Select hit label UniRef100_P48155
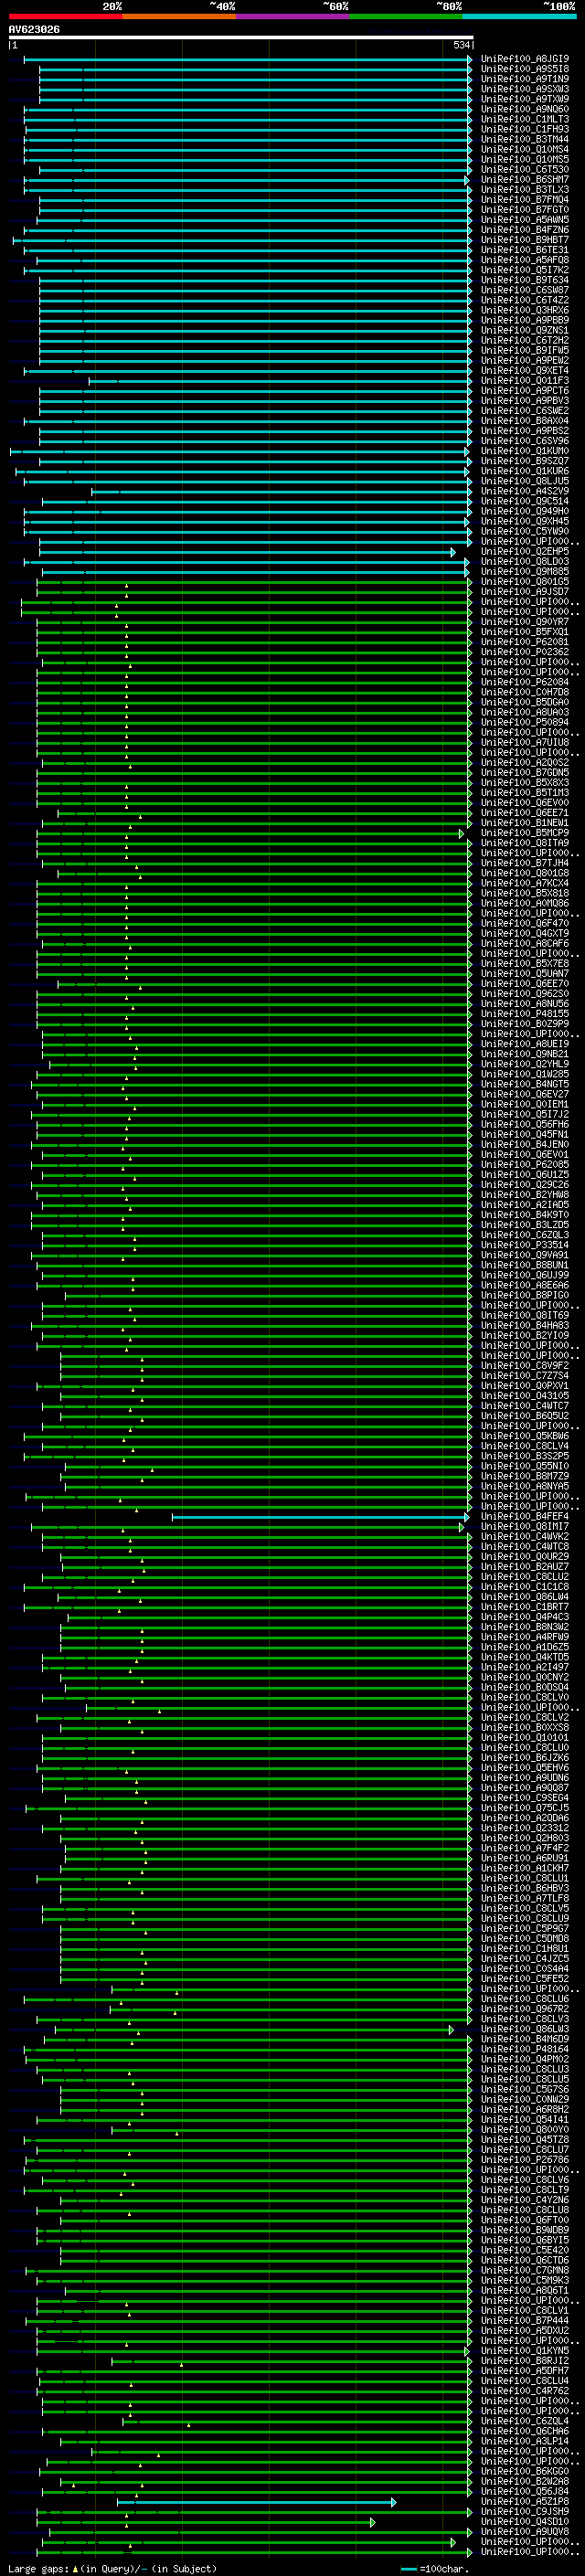Screen dimensions: 585x2576 tap(525, 1014)
